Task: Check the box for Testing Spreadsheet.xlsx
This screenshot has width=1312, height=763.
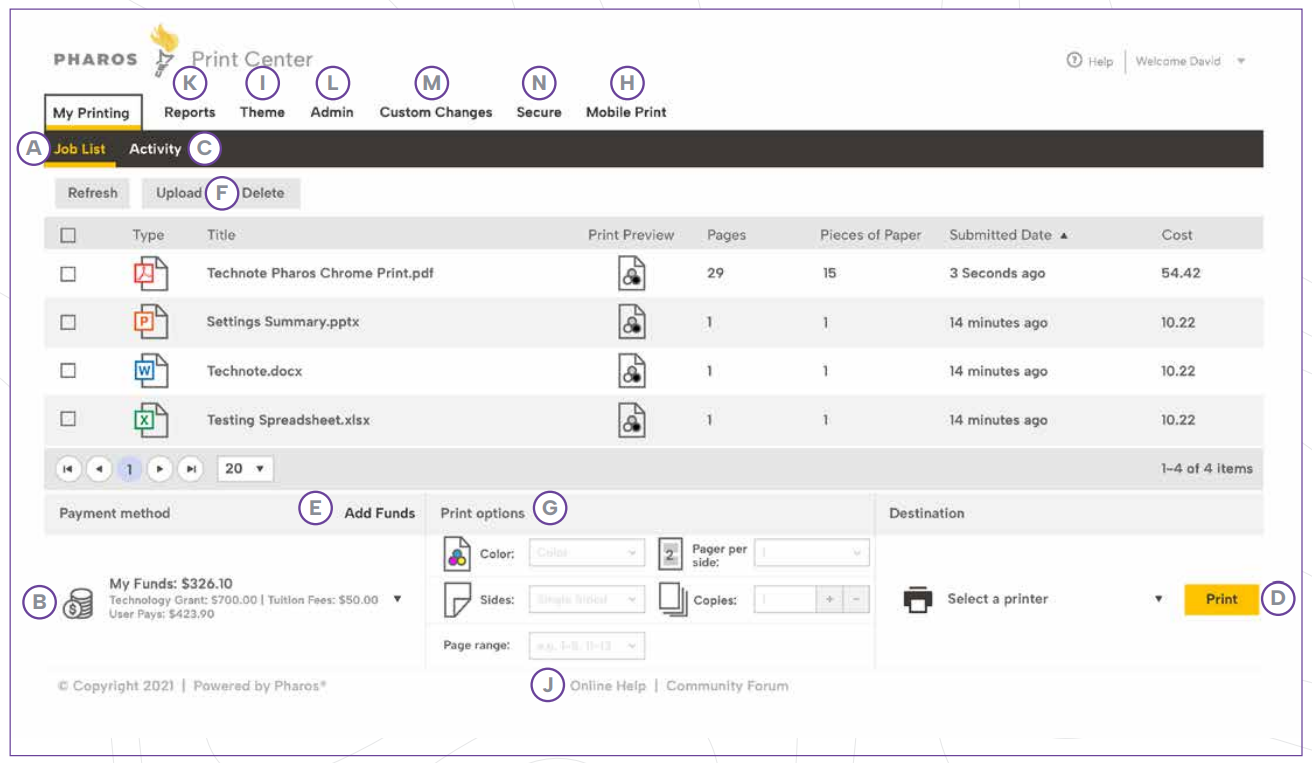Action: coord(68,420)
